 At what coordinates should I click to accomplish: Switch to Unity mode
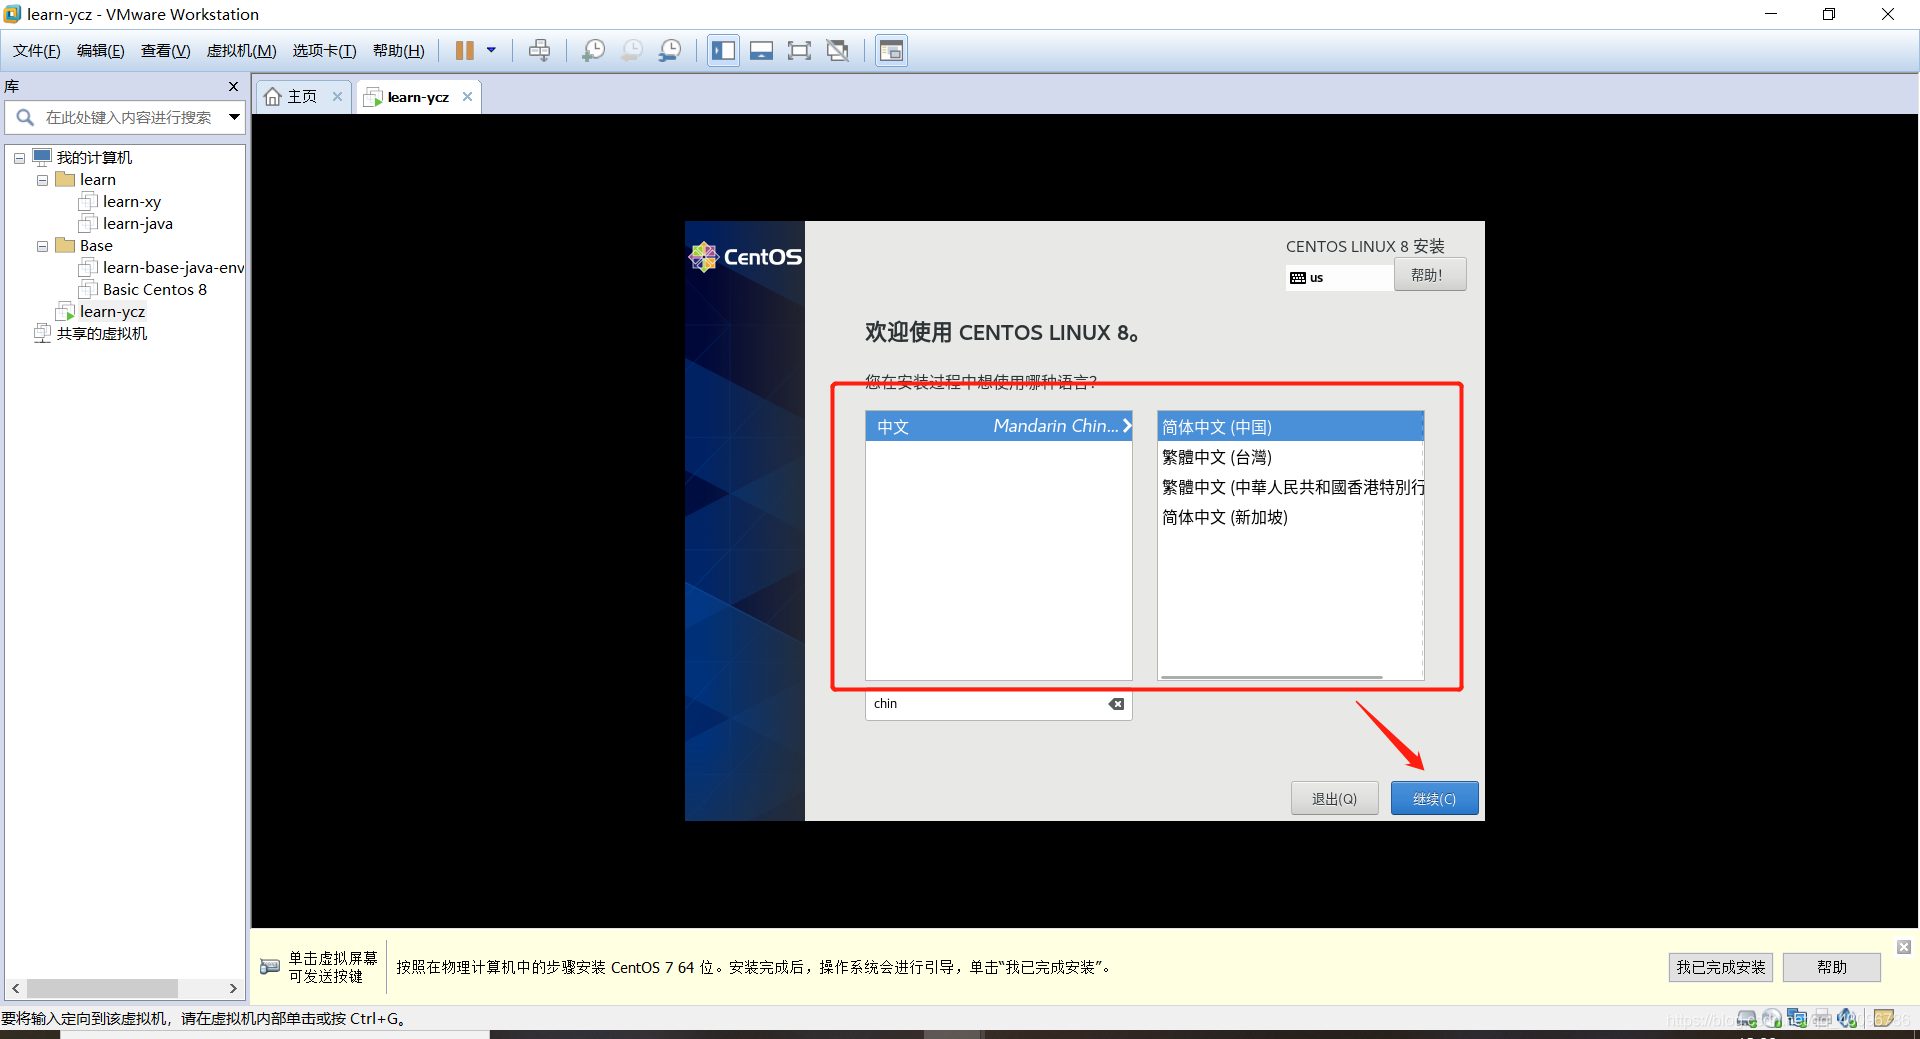tap(838, 50)
